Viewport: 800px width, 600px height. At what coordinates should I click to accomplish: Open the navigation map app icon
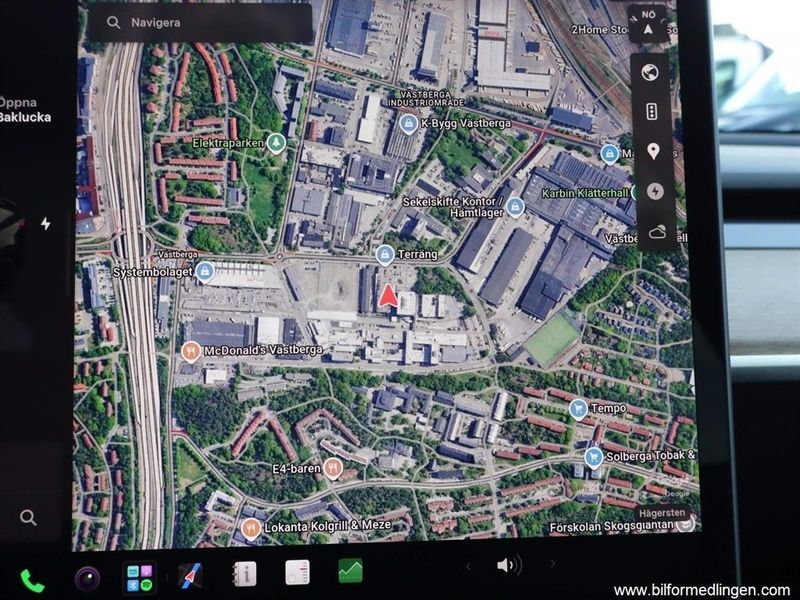tap(190, 576)
